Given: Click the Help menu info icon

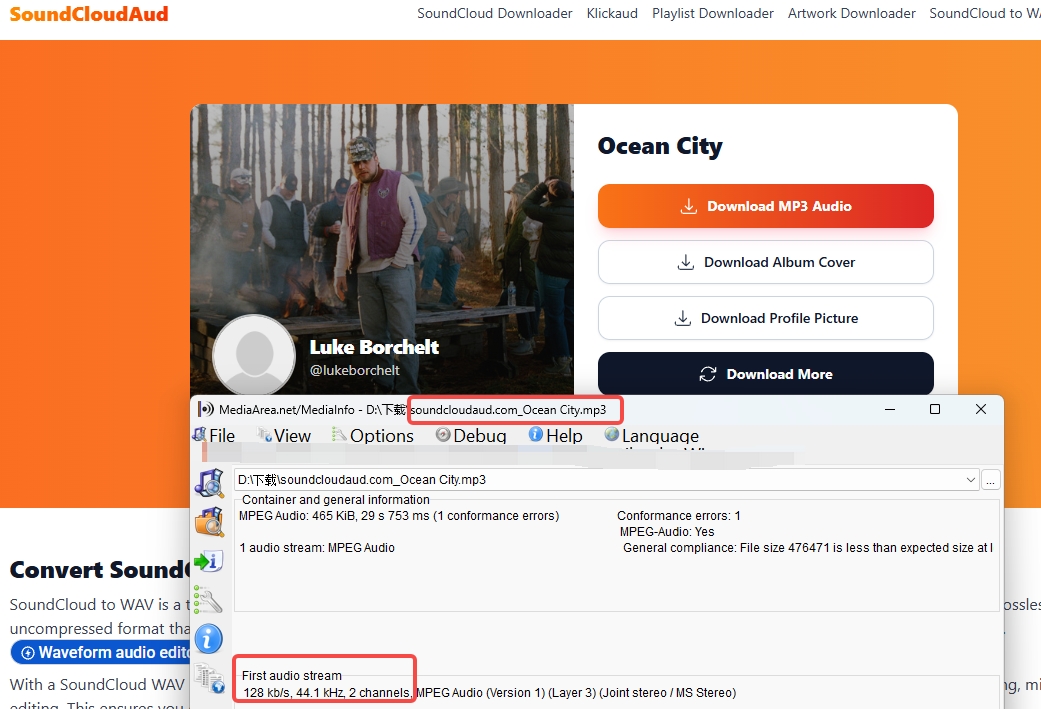Looking at the screenshot, I should point(537,435).
